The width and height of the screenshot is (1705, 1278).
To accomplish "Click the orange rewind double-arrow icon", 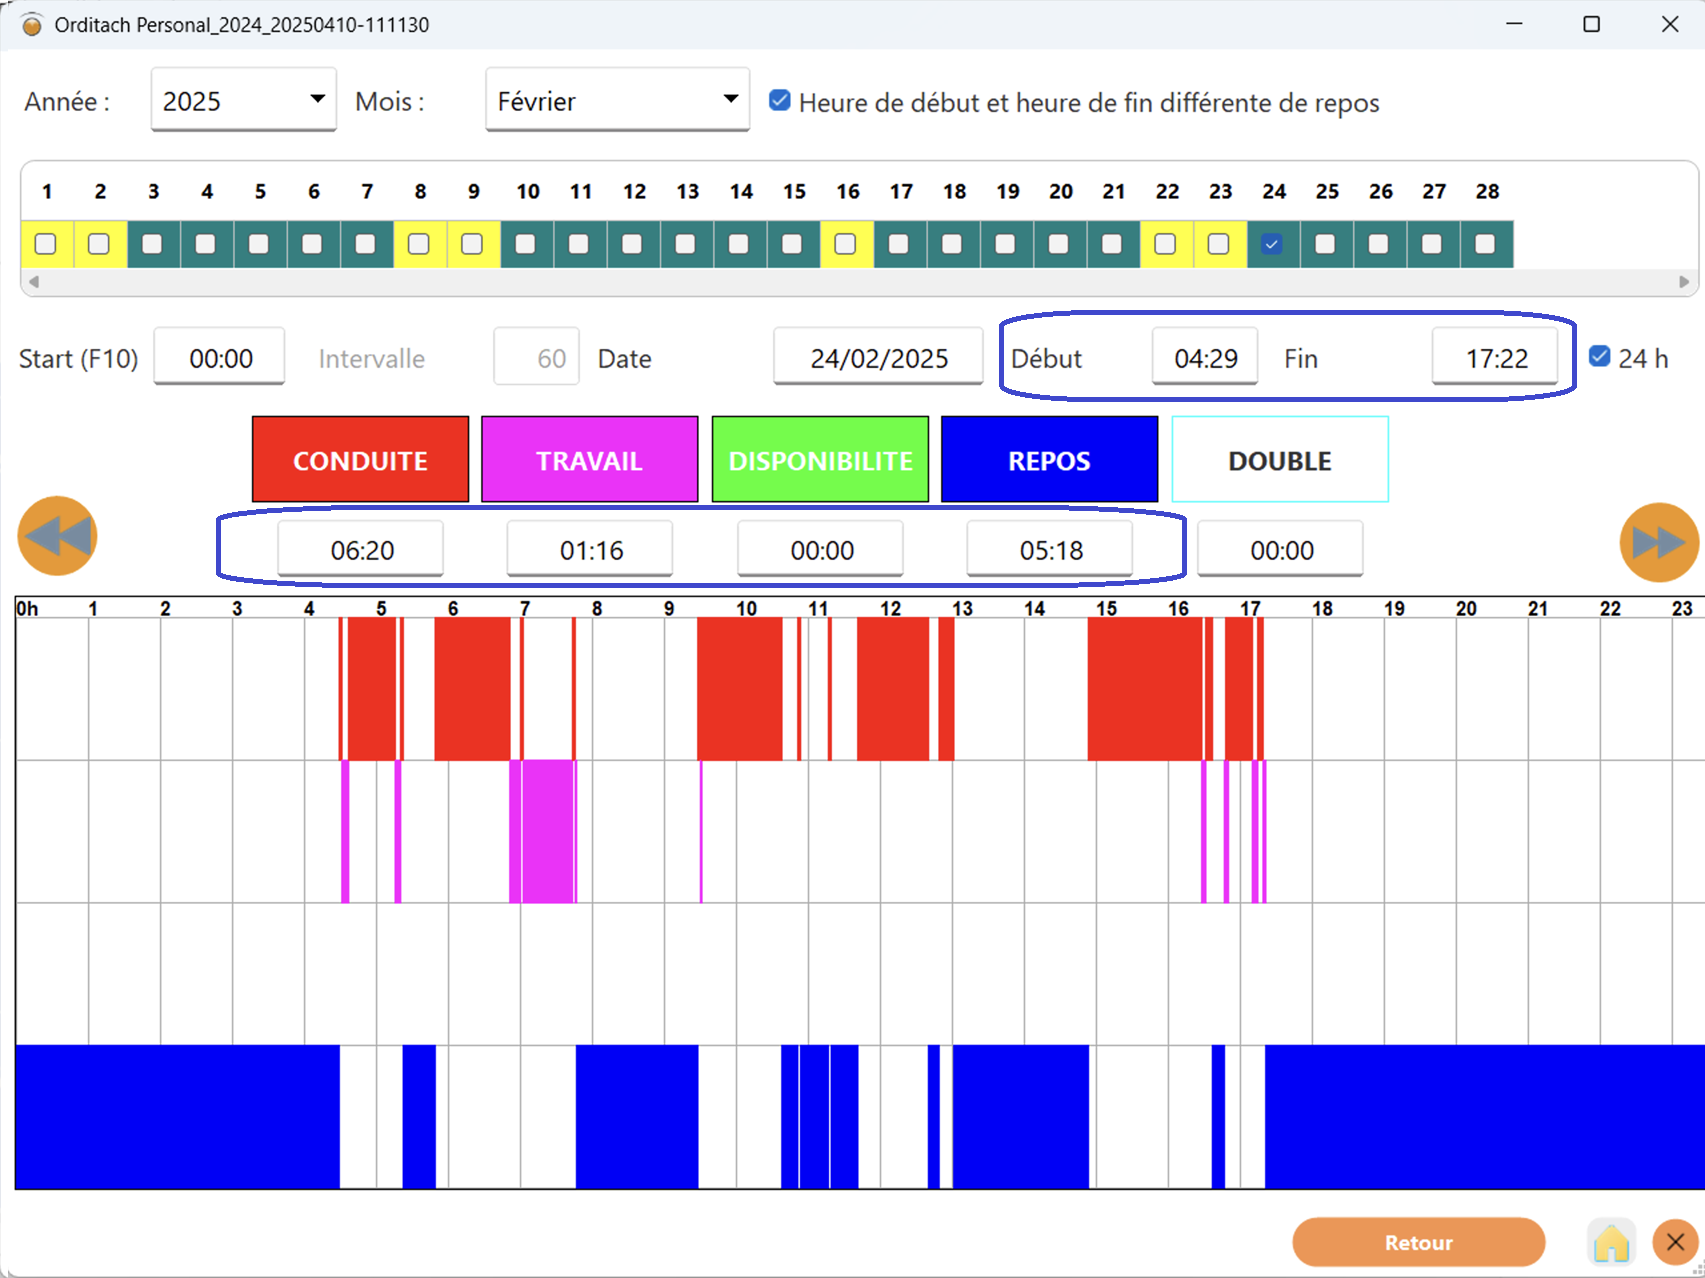I will click(x=58, y=536).
